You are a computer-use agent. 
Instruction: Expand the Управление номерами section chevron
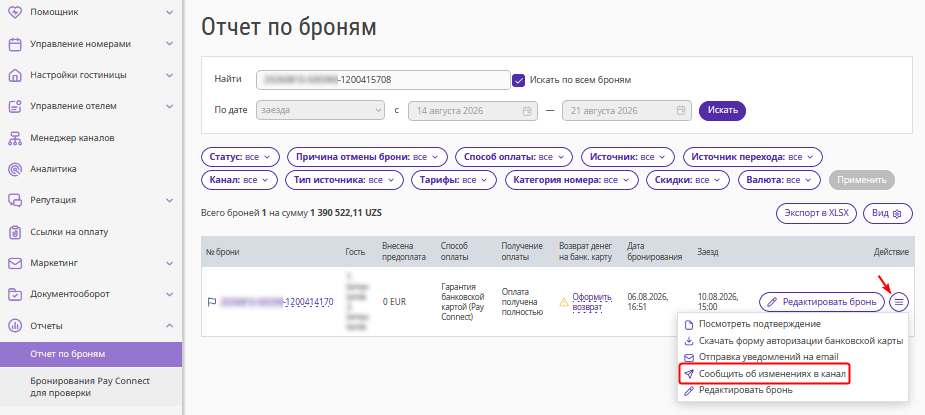(170, 44)
